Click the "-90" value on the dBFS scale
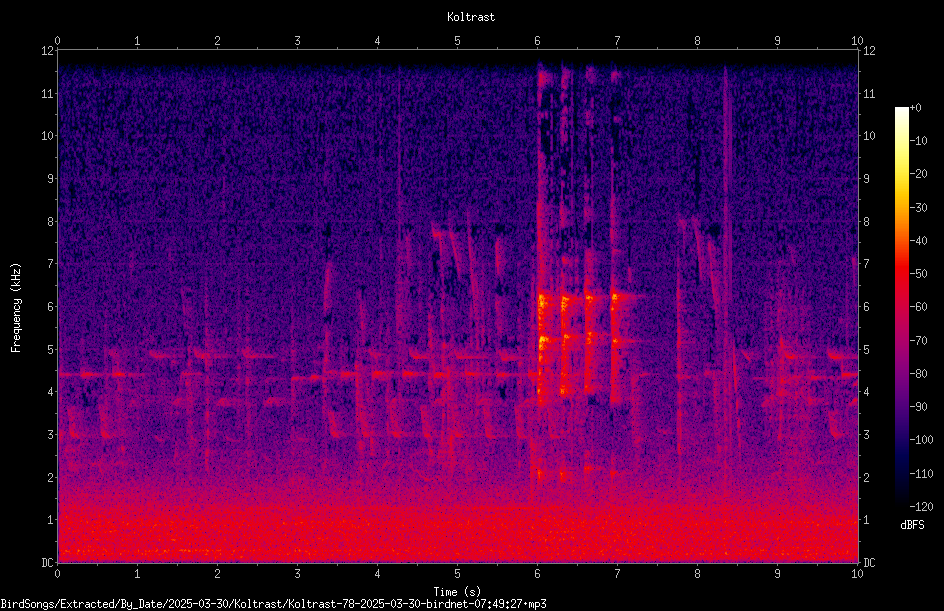The width and height of the screenshot is (944, 611). click(x=918, y=407)
